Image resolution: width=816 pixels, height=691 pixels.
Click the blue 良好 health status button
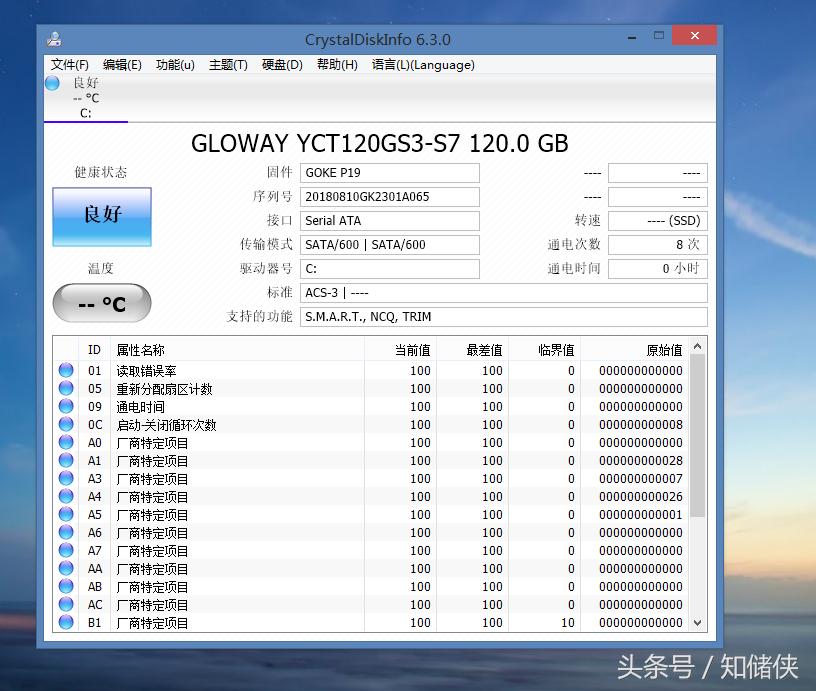pos(100,217)
